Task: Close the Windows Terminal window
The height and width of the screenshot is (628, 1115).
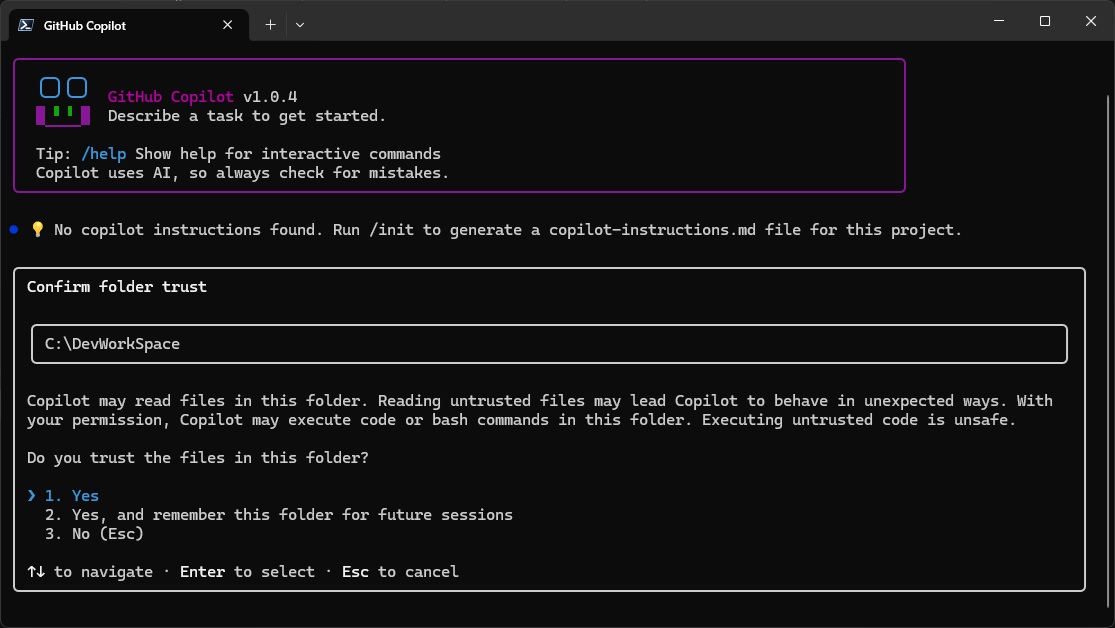Action: point(1091,21)
